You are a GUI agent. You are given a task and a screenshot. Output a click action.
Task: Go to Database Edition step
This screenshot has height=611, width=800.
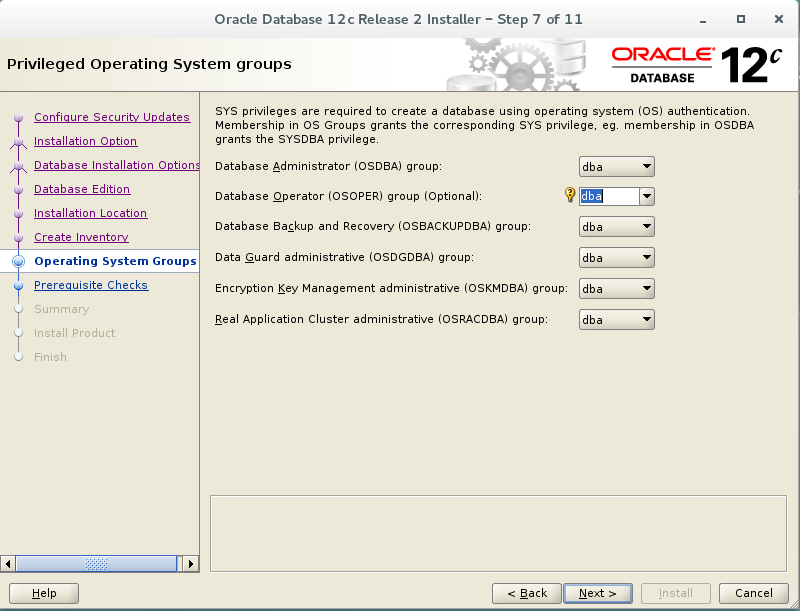click(82, 189)
